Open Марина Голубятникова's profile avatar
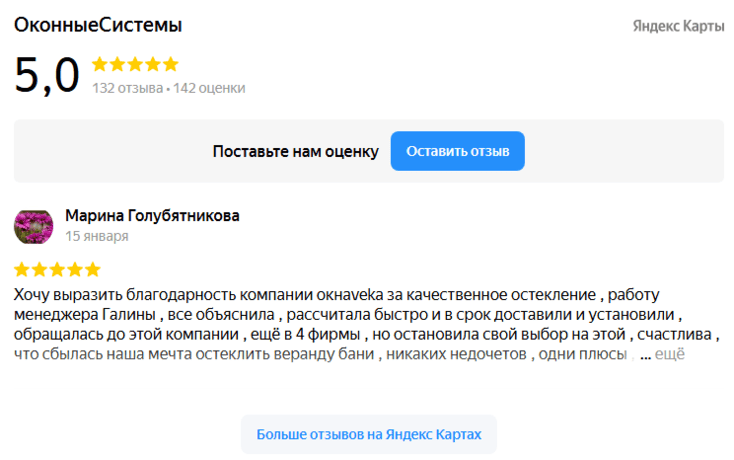 coord(33,226)
